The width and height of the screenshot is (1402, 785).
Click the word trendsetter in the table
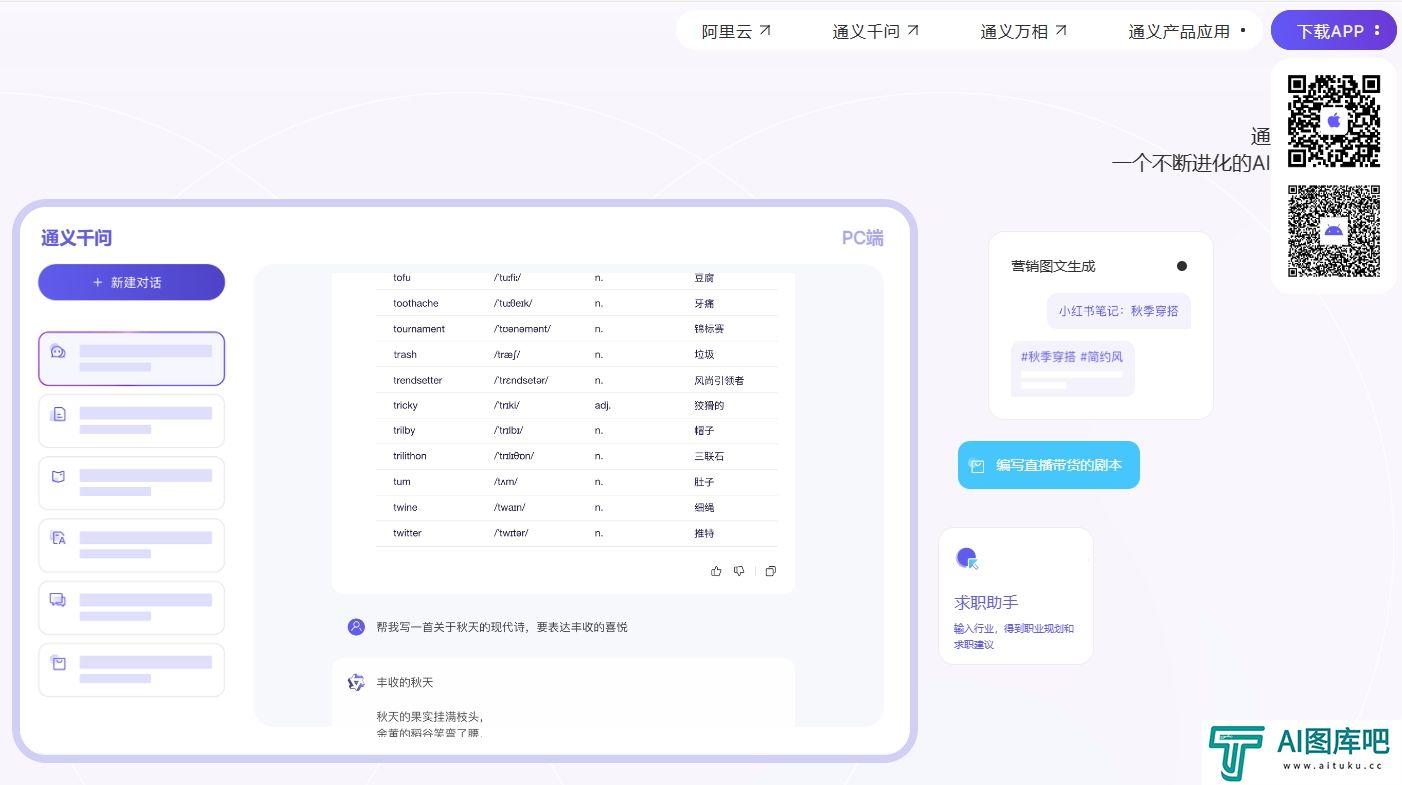pos(418,380)
